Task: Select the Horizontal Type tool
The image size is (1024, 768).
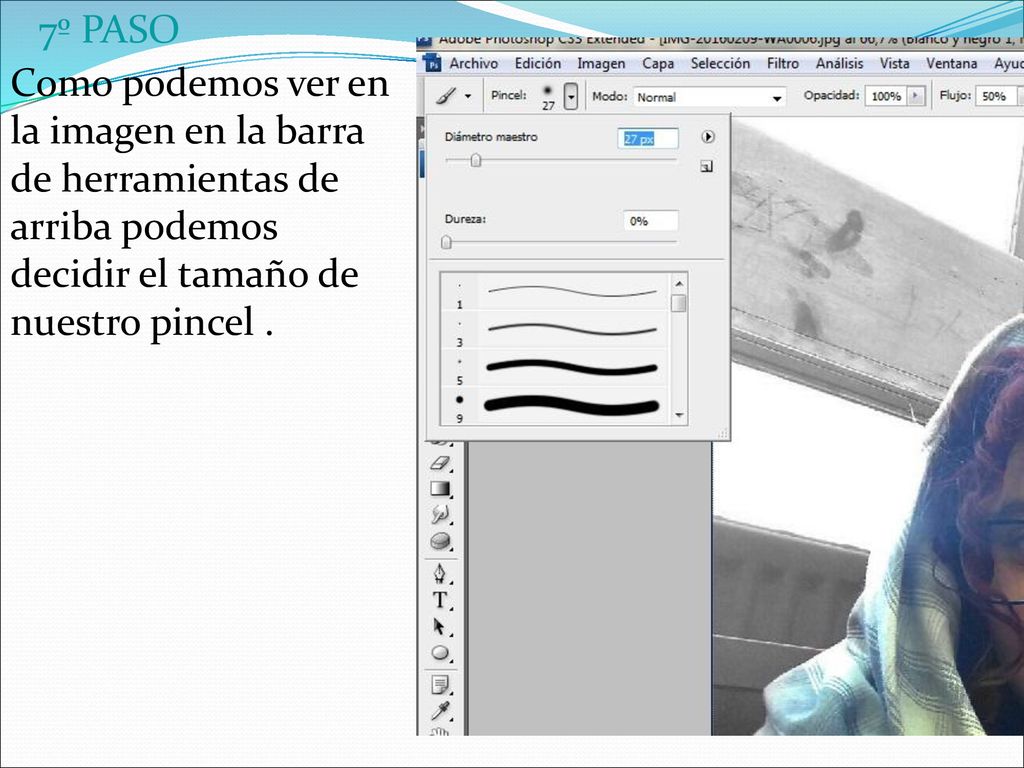Action: click(441, 600)
